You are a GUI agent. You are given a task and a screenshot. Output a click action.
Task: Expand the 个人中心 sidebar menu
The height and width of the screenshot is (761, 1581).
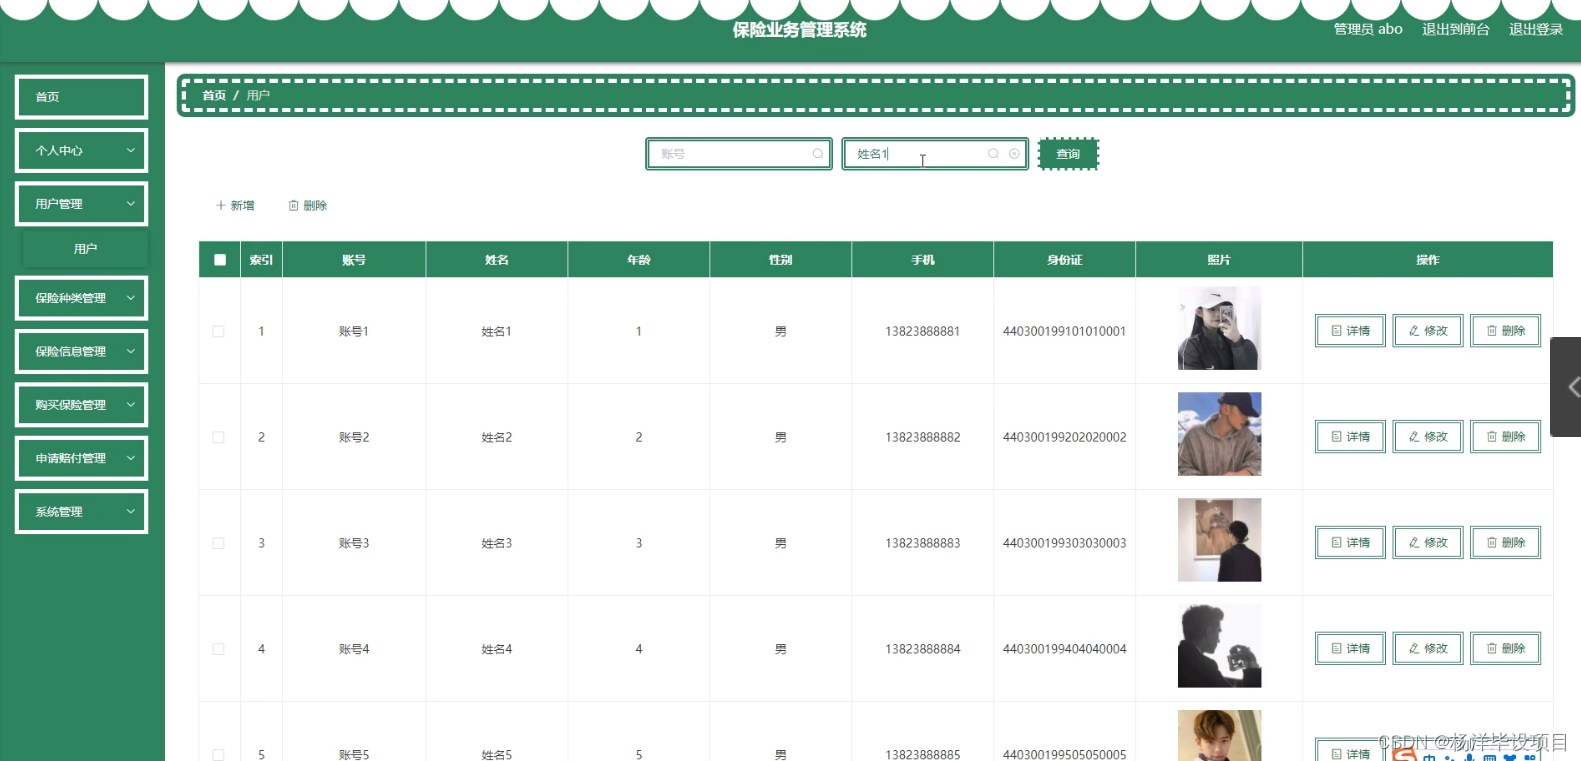82,151
